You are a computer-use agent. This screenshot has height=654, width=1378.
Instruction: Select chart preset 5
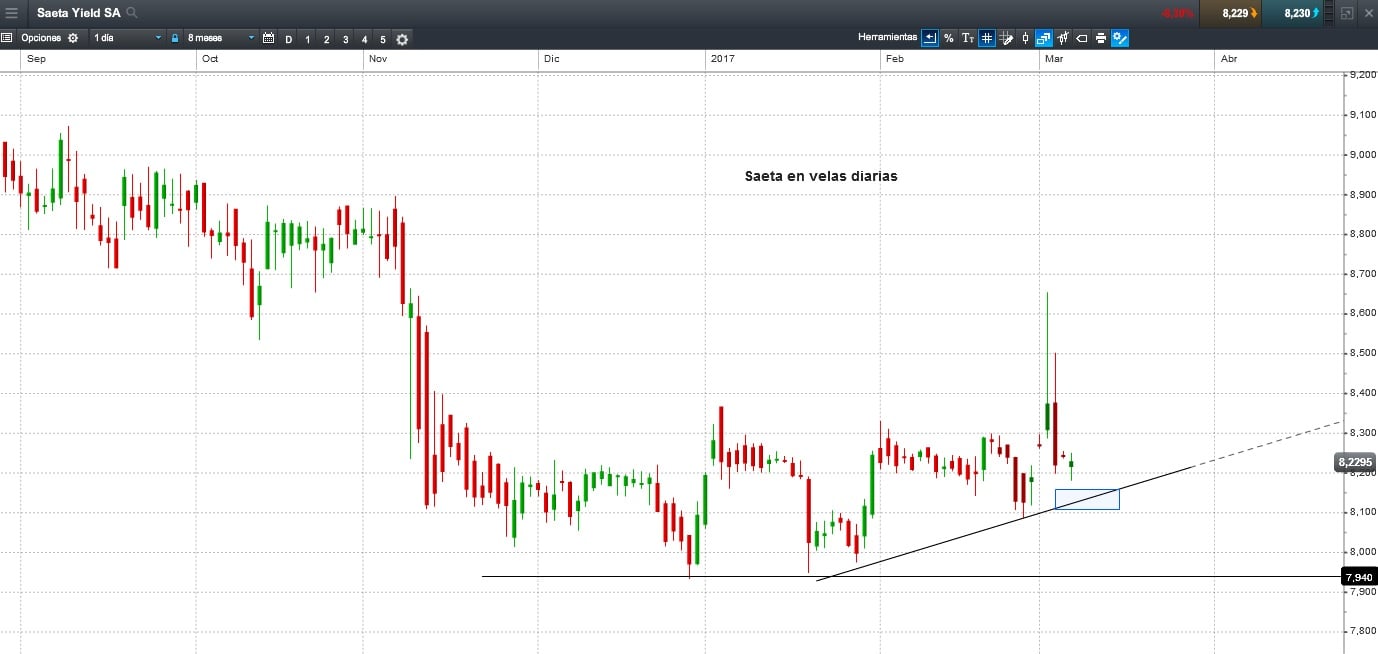click(383, 39)
